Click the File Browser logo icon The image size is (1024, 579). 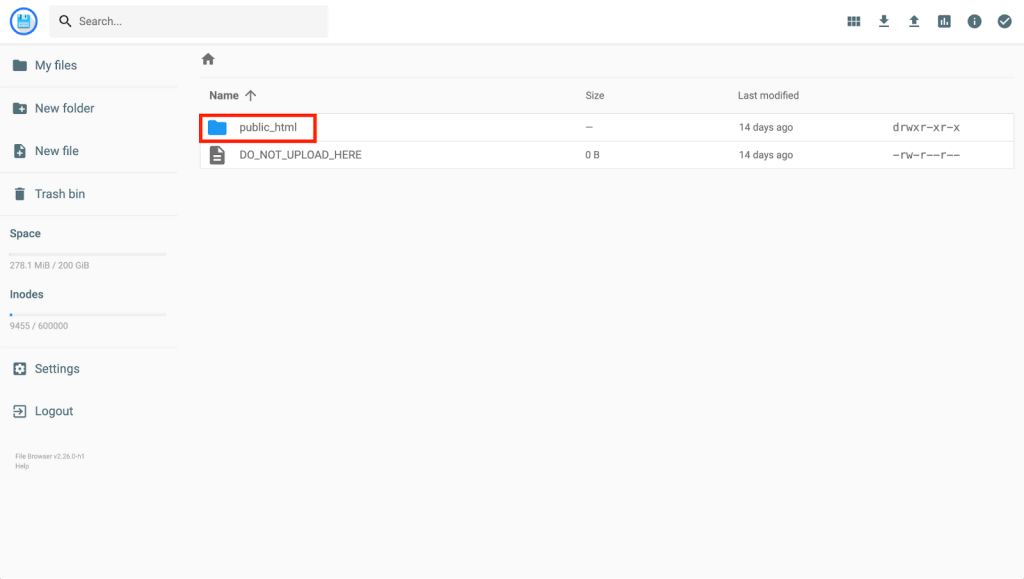click(x=23, y=21)
